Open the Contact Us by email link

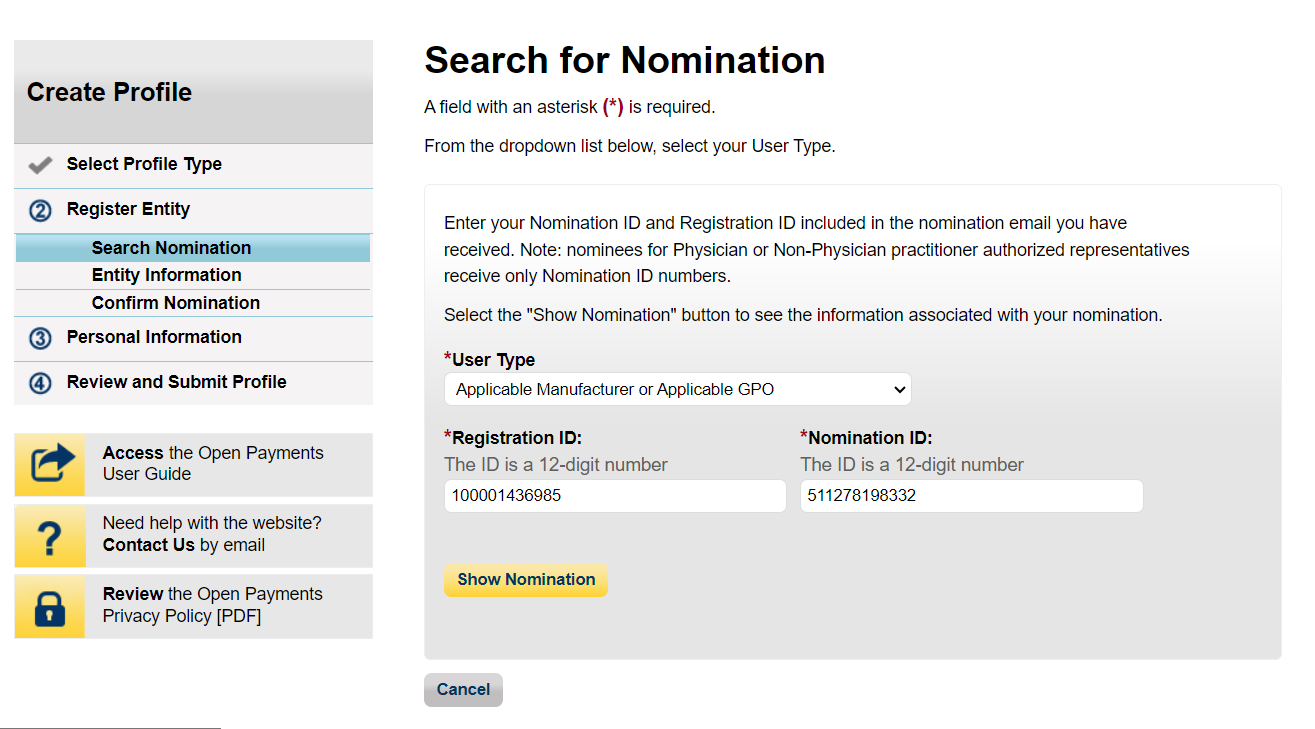pos(149,545)
